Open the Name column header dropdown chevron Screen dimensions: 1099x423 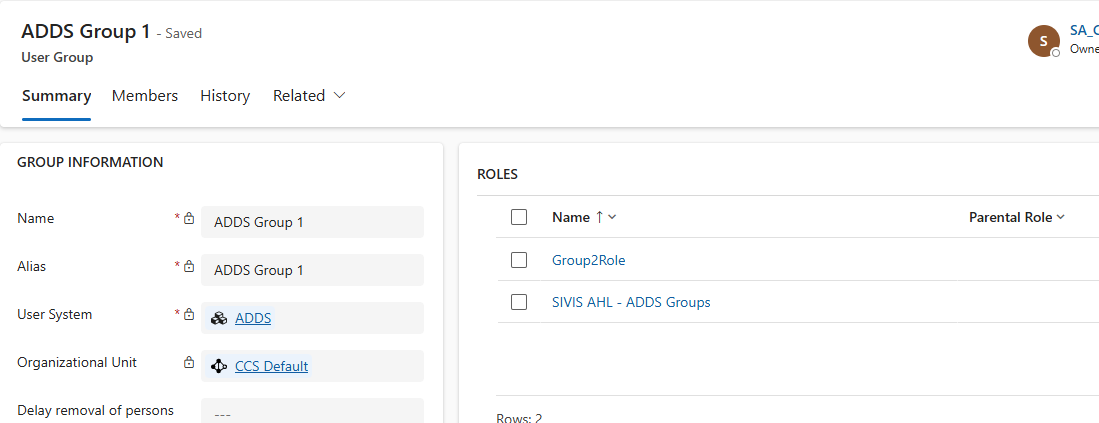point(612,217)
